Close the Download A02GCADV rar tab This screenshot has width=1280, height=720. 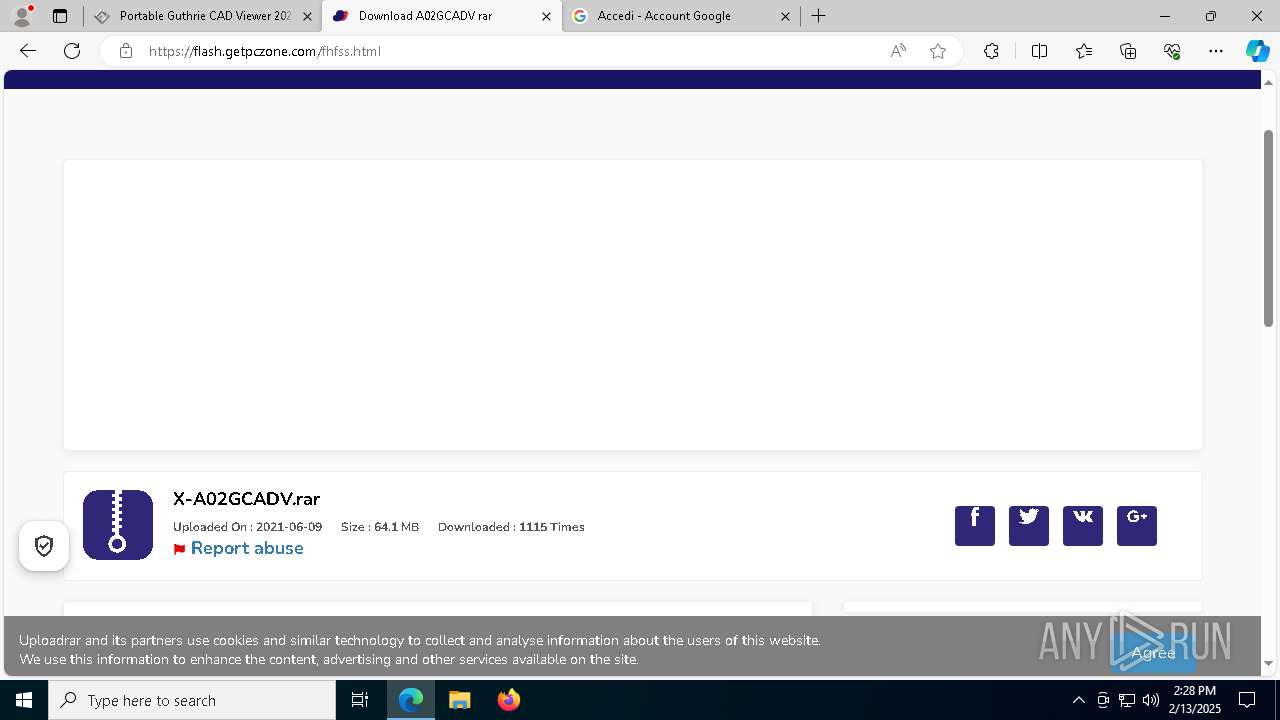click(546, 16)
